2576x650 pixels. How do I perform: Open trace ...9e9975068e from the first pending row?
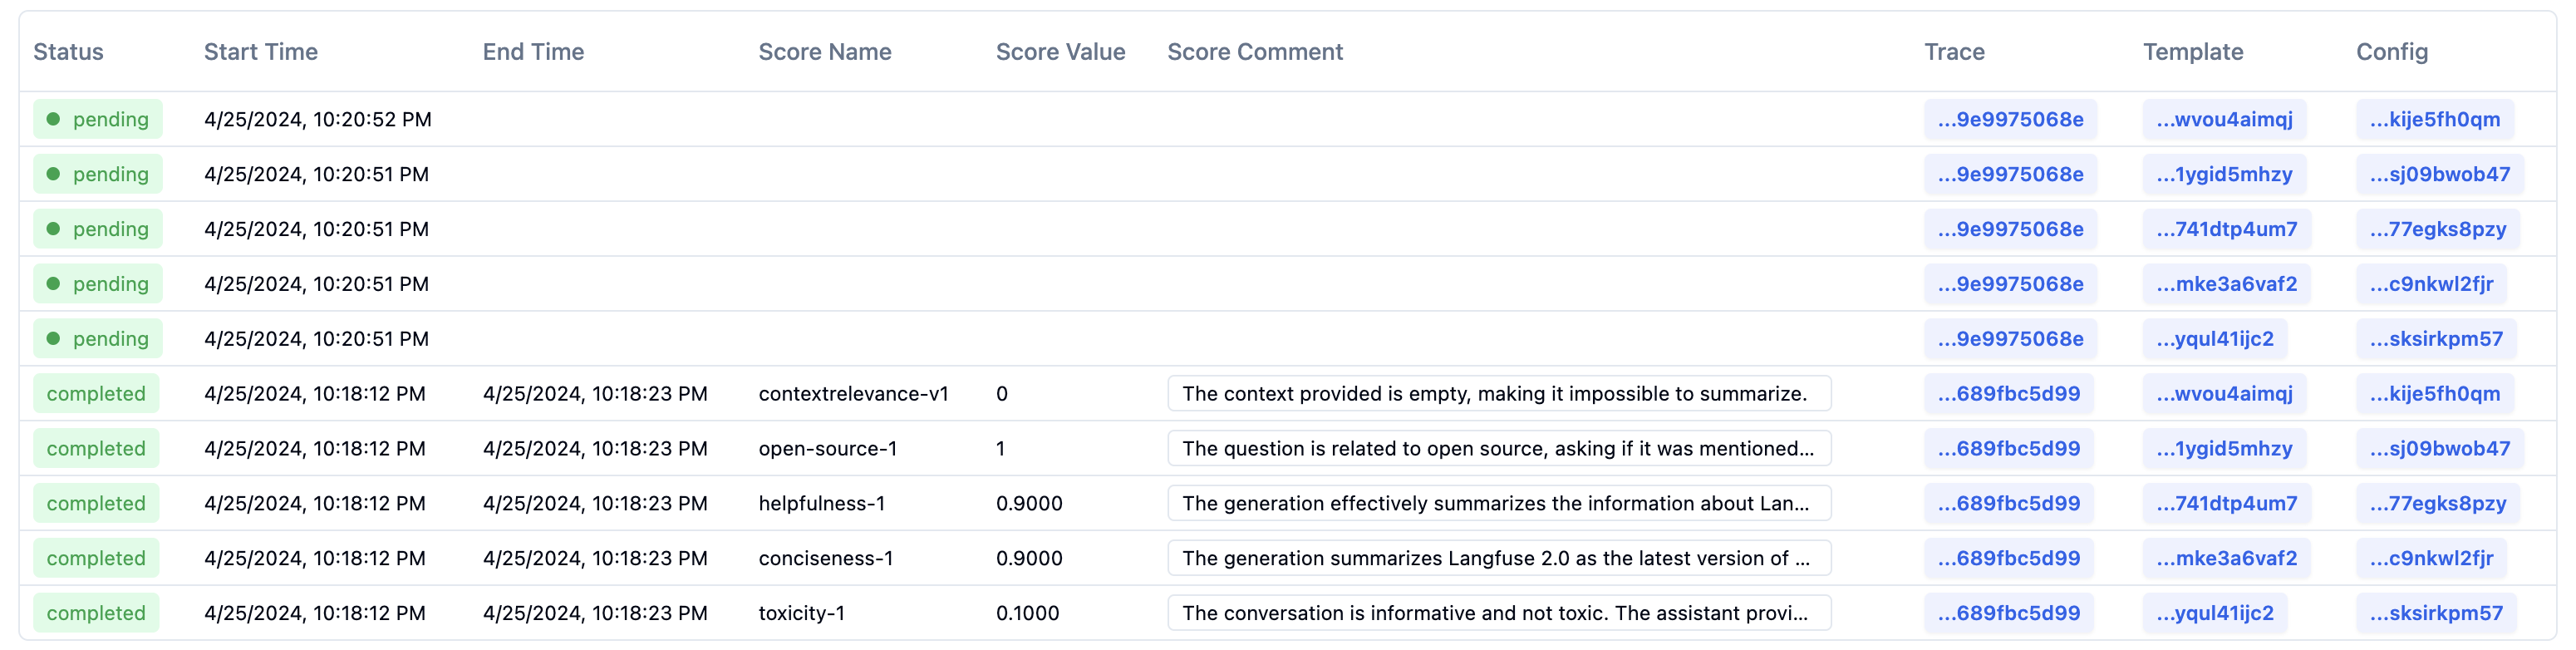(x=2010, y=118)
